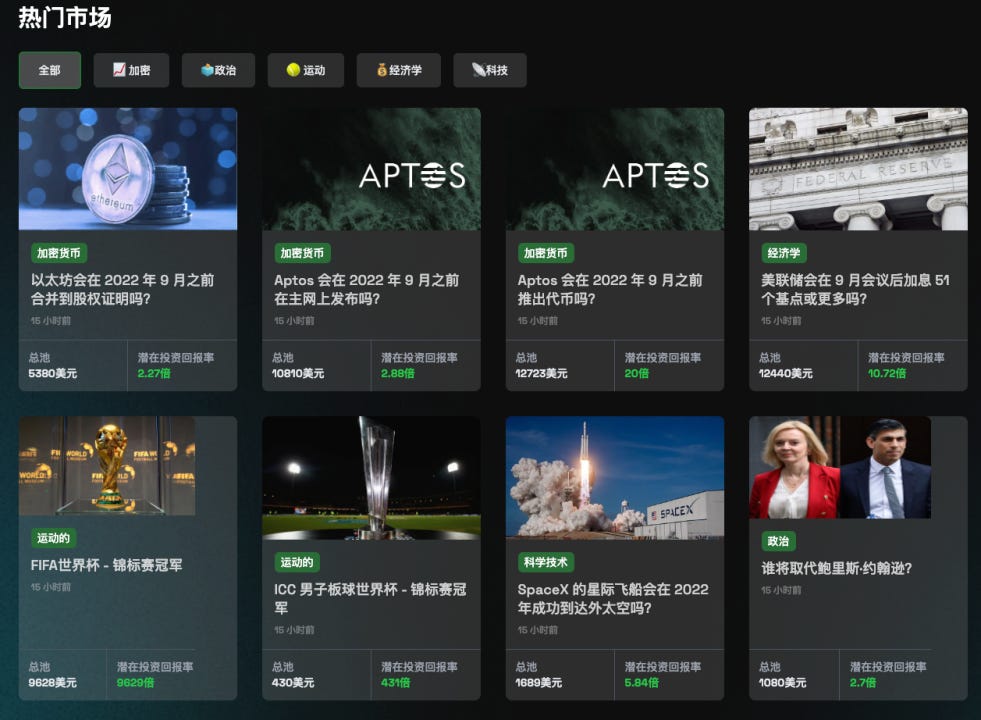Click the 431倍 return value
This screenshot has width=981, height=720.
[395, 682]
